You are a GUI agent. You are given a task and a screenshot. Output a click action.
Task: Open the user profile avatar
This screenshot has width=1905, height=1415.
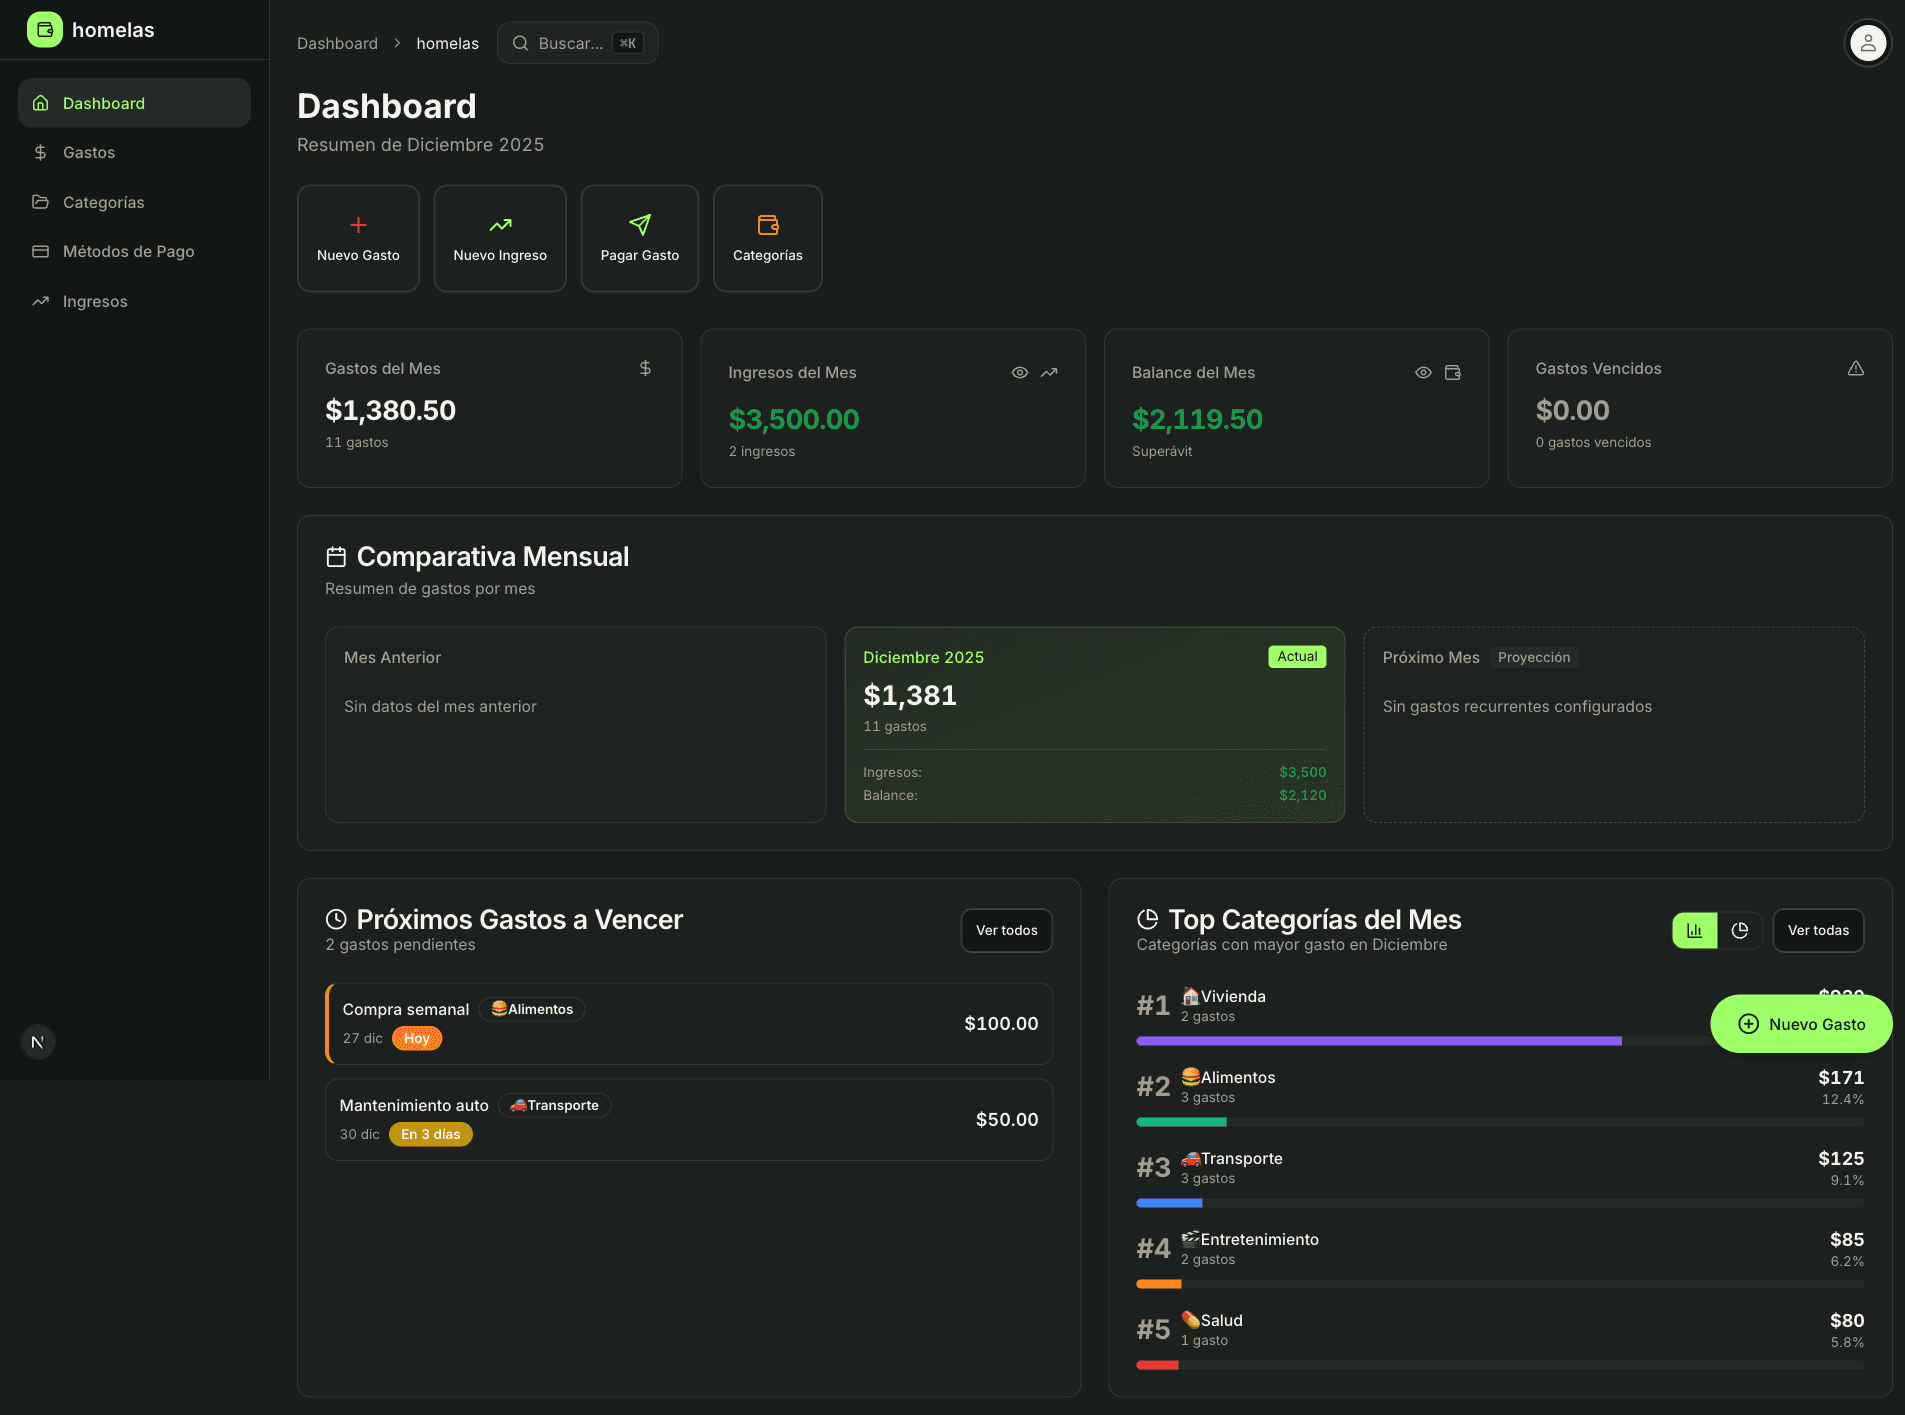pyautogui.click(x=1866, y=42)
